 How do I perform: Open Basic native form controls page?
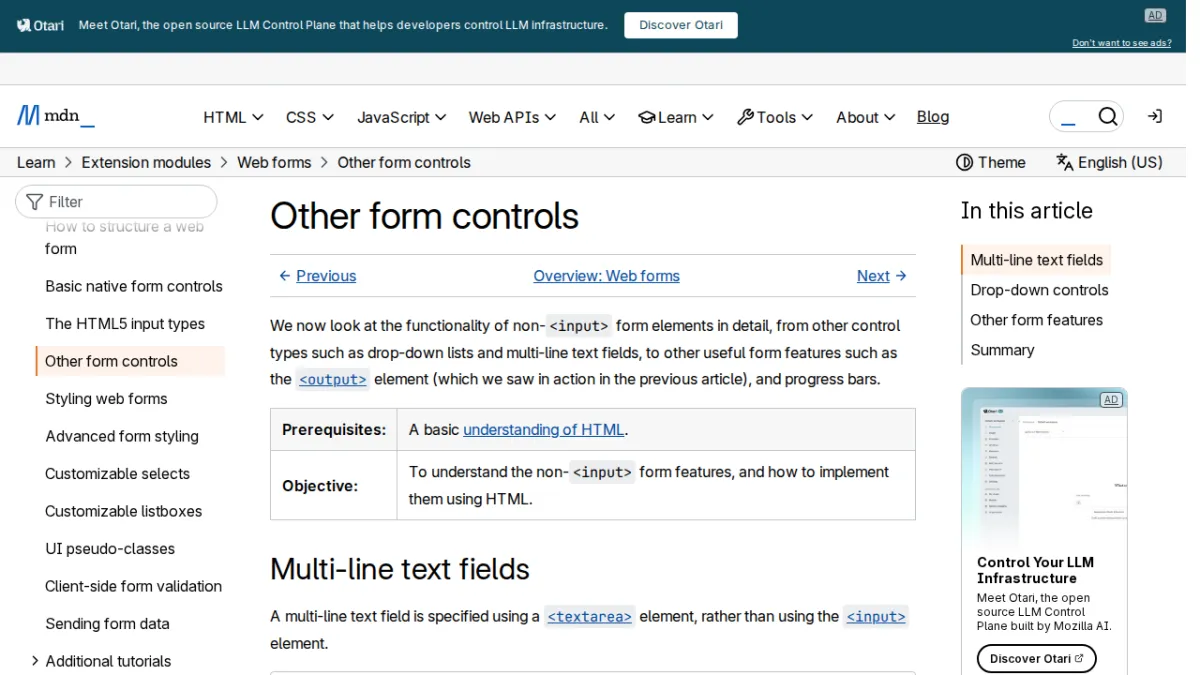[x=134, y=286]
